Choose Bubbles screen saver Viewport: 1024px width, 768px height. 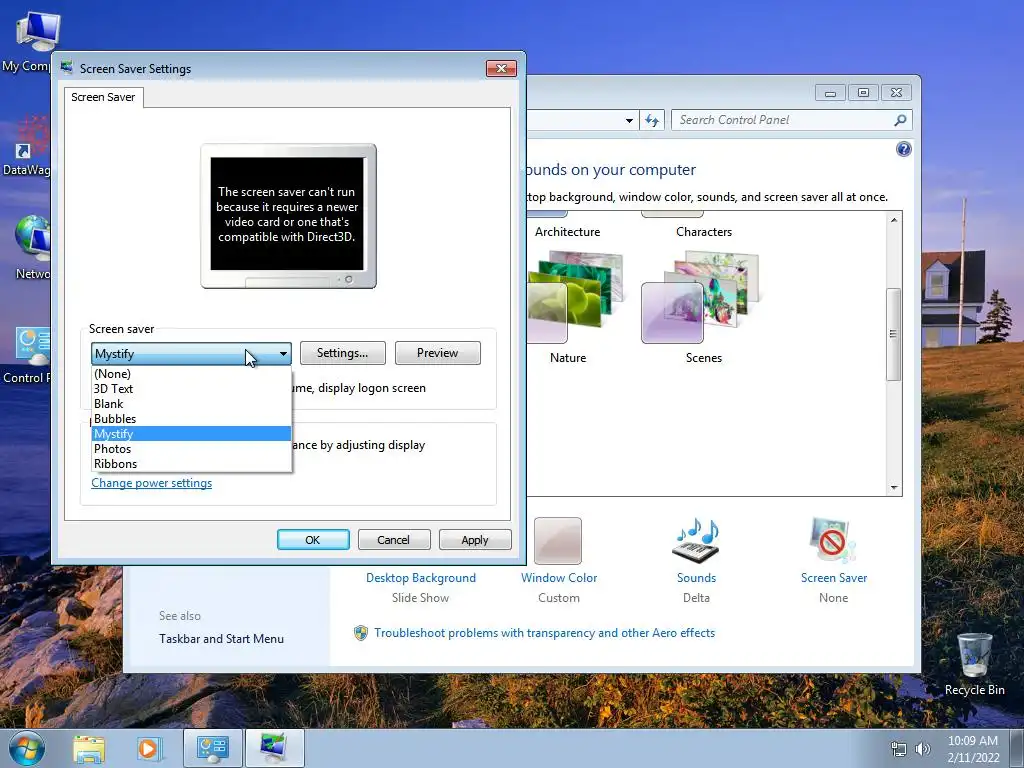pos(191,419)
